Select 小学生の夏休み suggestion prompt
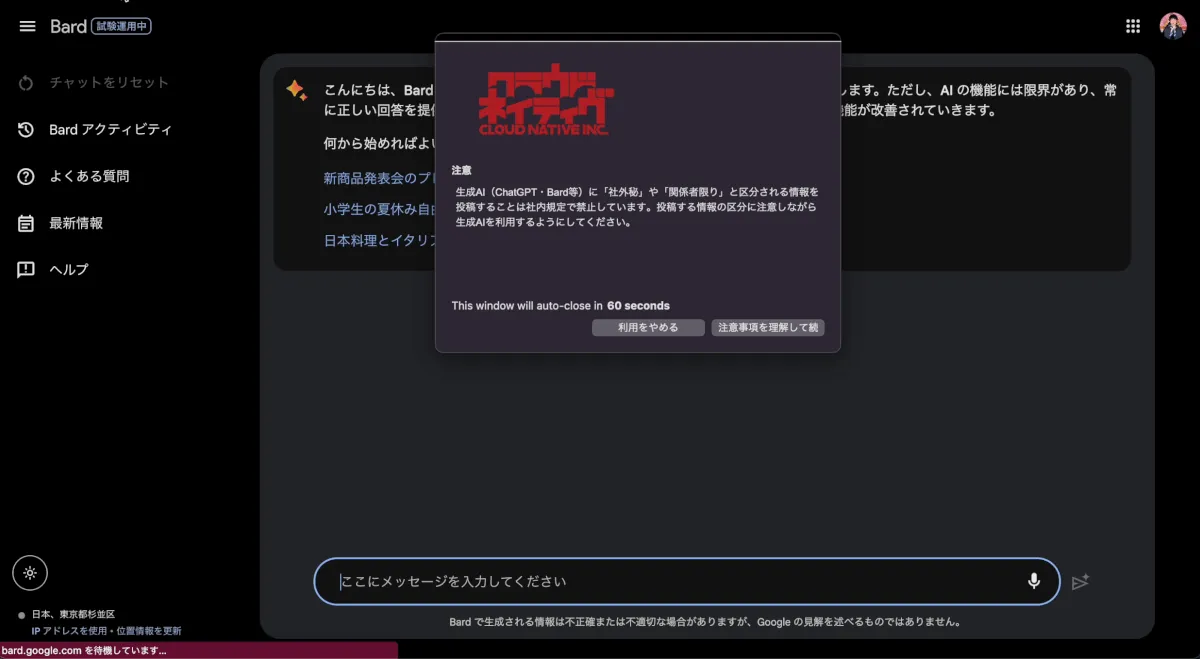 (x=381, y=209)
